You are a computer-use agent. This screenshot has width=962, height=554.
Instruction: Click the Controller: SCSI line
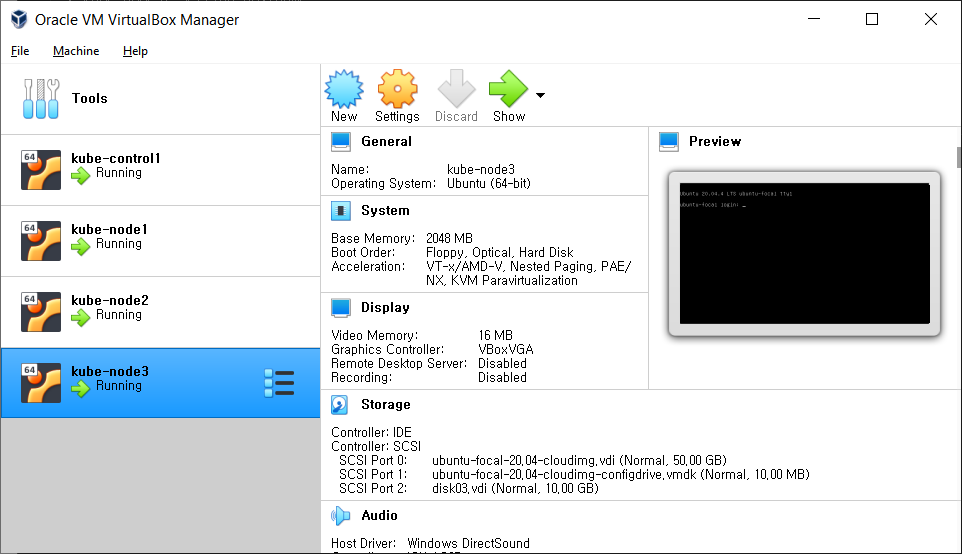point(376,446)
